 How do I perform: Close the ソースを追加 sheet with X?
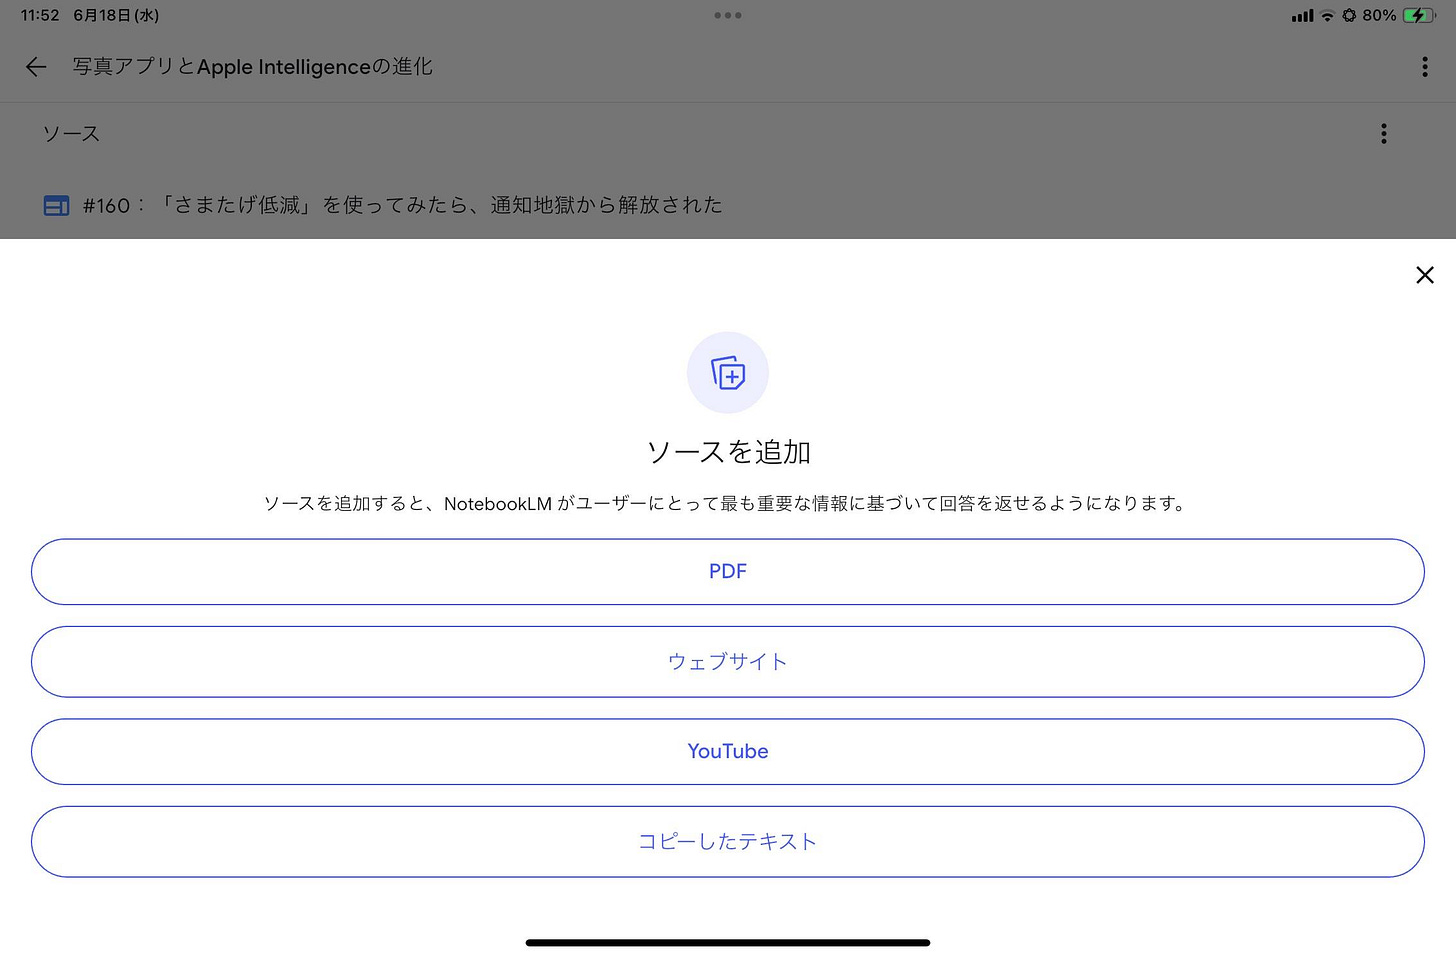click(x=1425, y=275)
